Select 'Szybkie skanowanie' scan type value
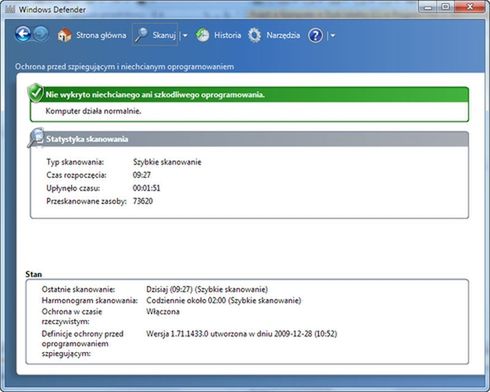 coord(167,162)
